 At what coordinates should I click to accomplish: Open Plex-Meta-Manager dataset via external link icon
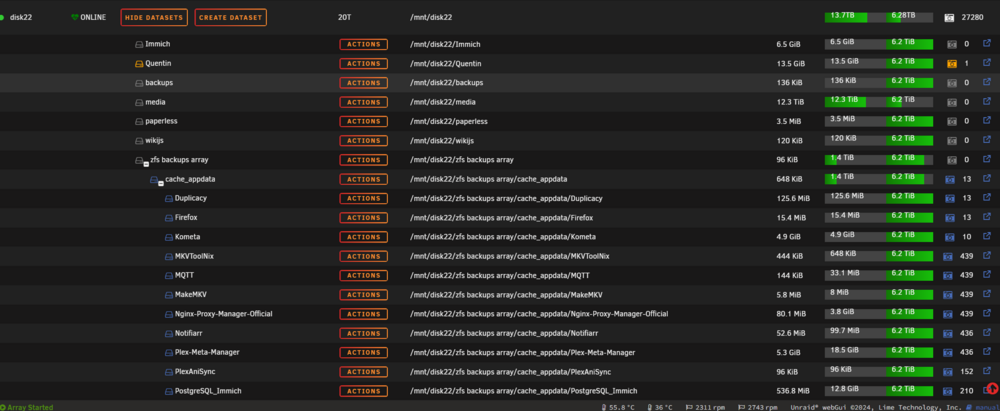[987, 352]
